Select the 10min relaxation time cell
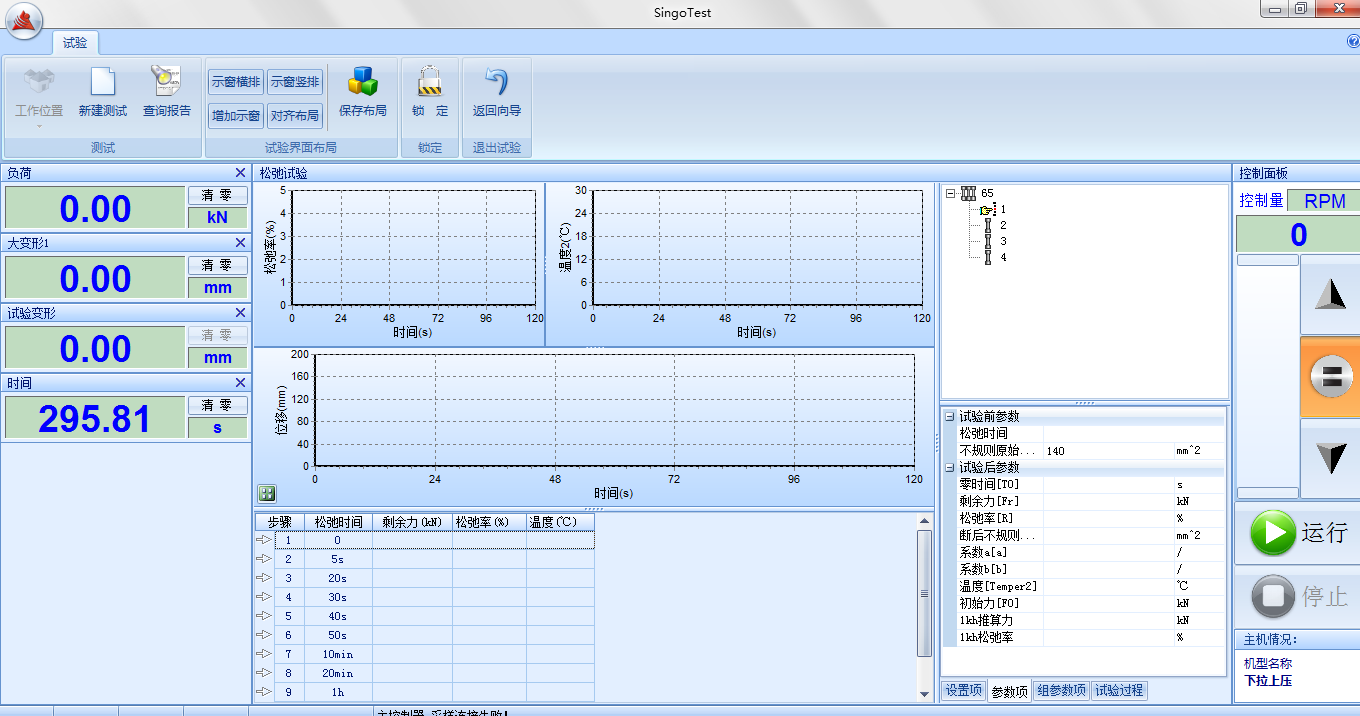Screen dimensions: 1360x716 338,654
